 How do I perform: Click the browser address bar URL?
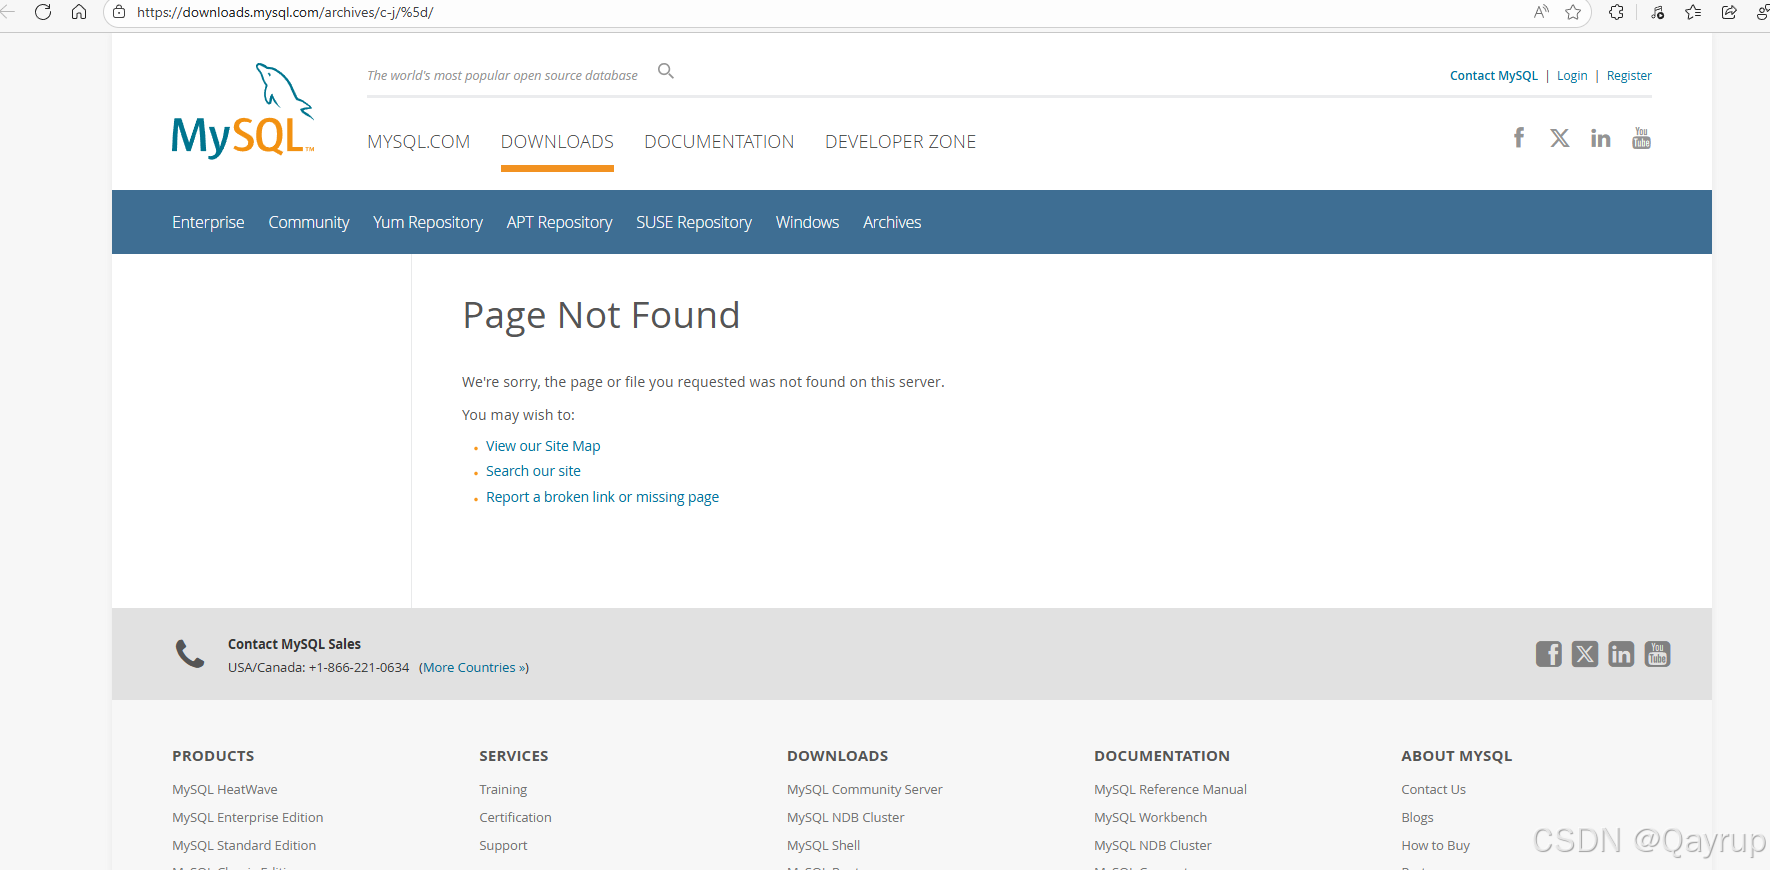tap(285, 13)
